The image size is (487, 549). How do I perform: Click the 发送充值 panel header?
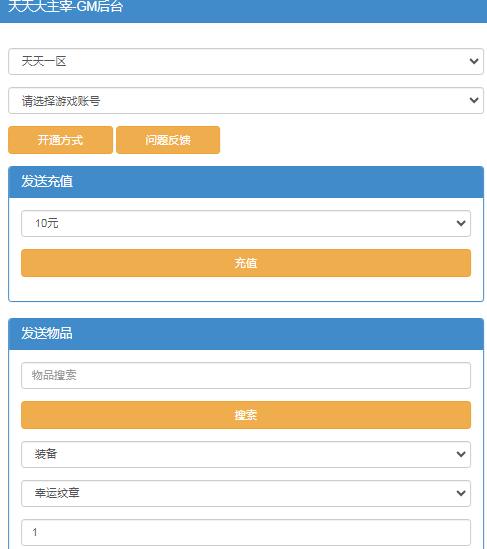pyautogui.click(x=246, y=182)
